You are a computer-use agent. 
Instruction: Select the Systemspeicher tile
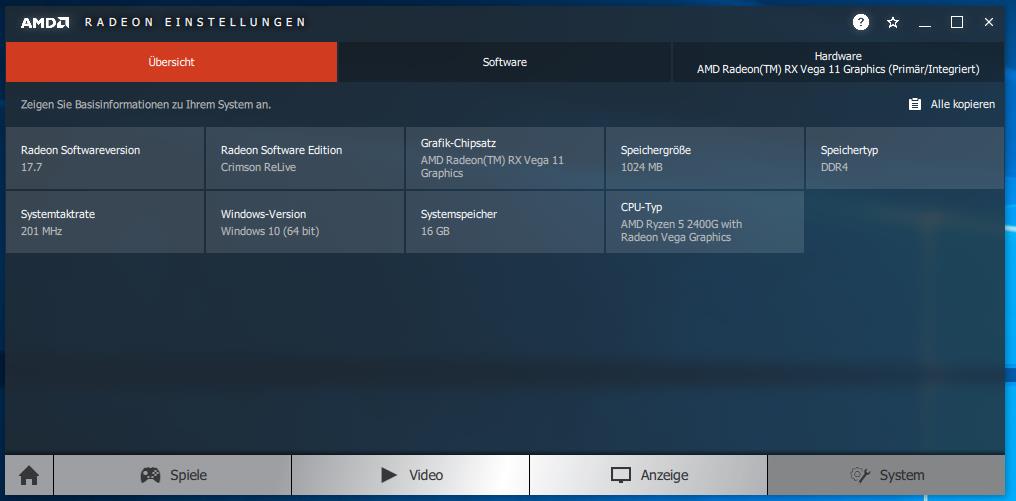505,222
